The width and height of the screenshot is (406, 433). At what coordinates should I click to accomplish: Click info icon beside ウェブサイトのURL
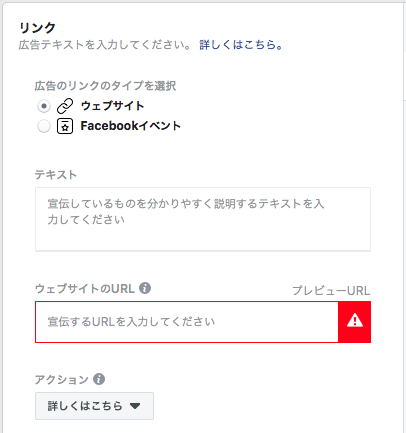pyautogui.click(x=145, y=288)
